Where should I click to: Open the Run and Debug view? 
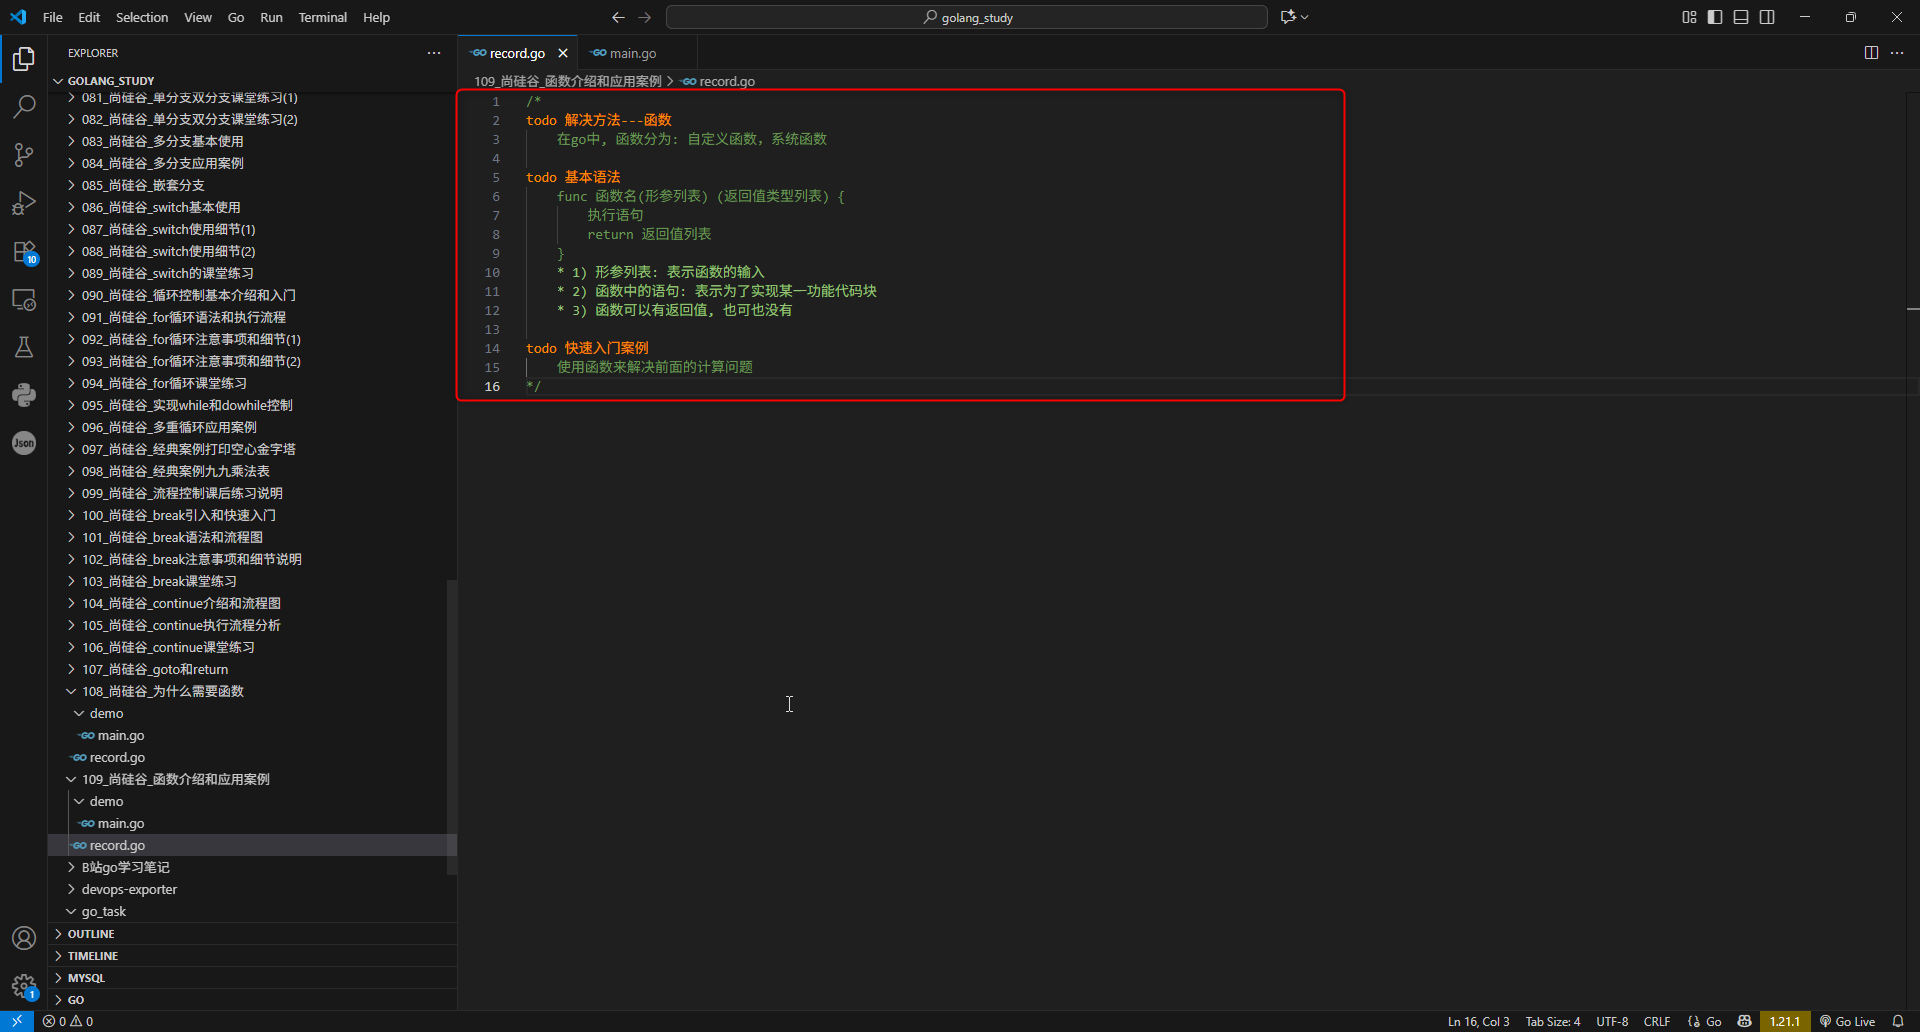pos(24,203)
